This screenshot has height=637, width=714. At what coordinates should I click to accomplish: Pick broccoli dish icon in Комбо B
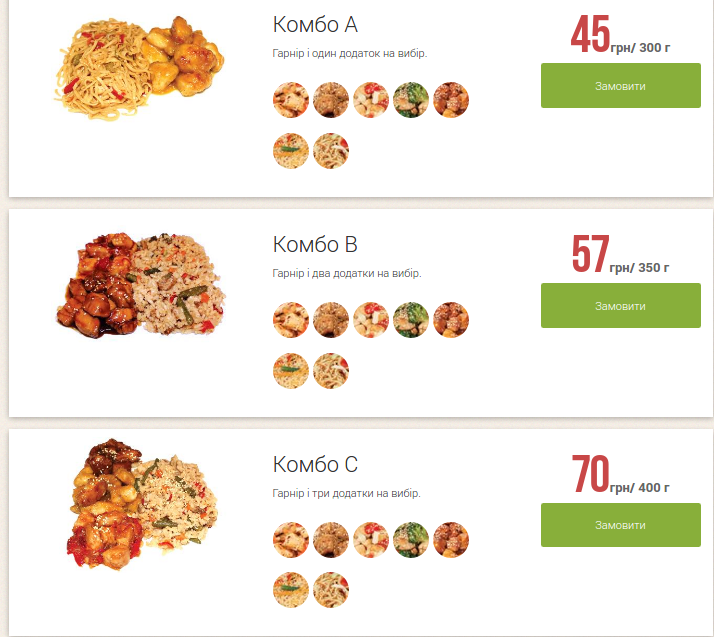click(x=411, y=320)
